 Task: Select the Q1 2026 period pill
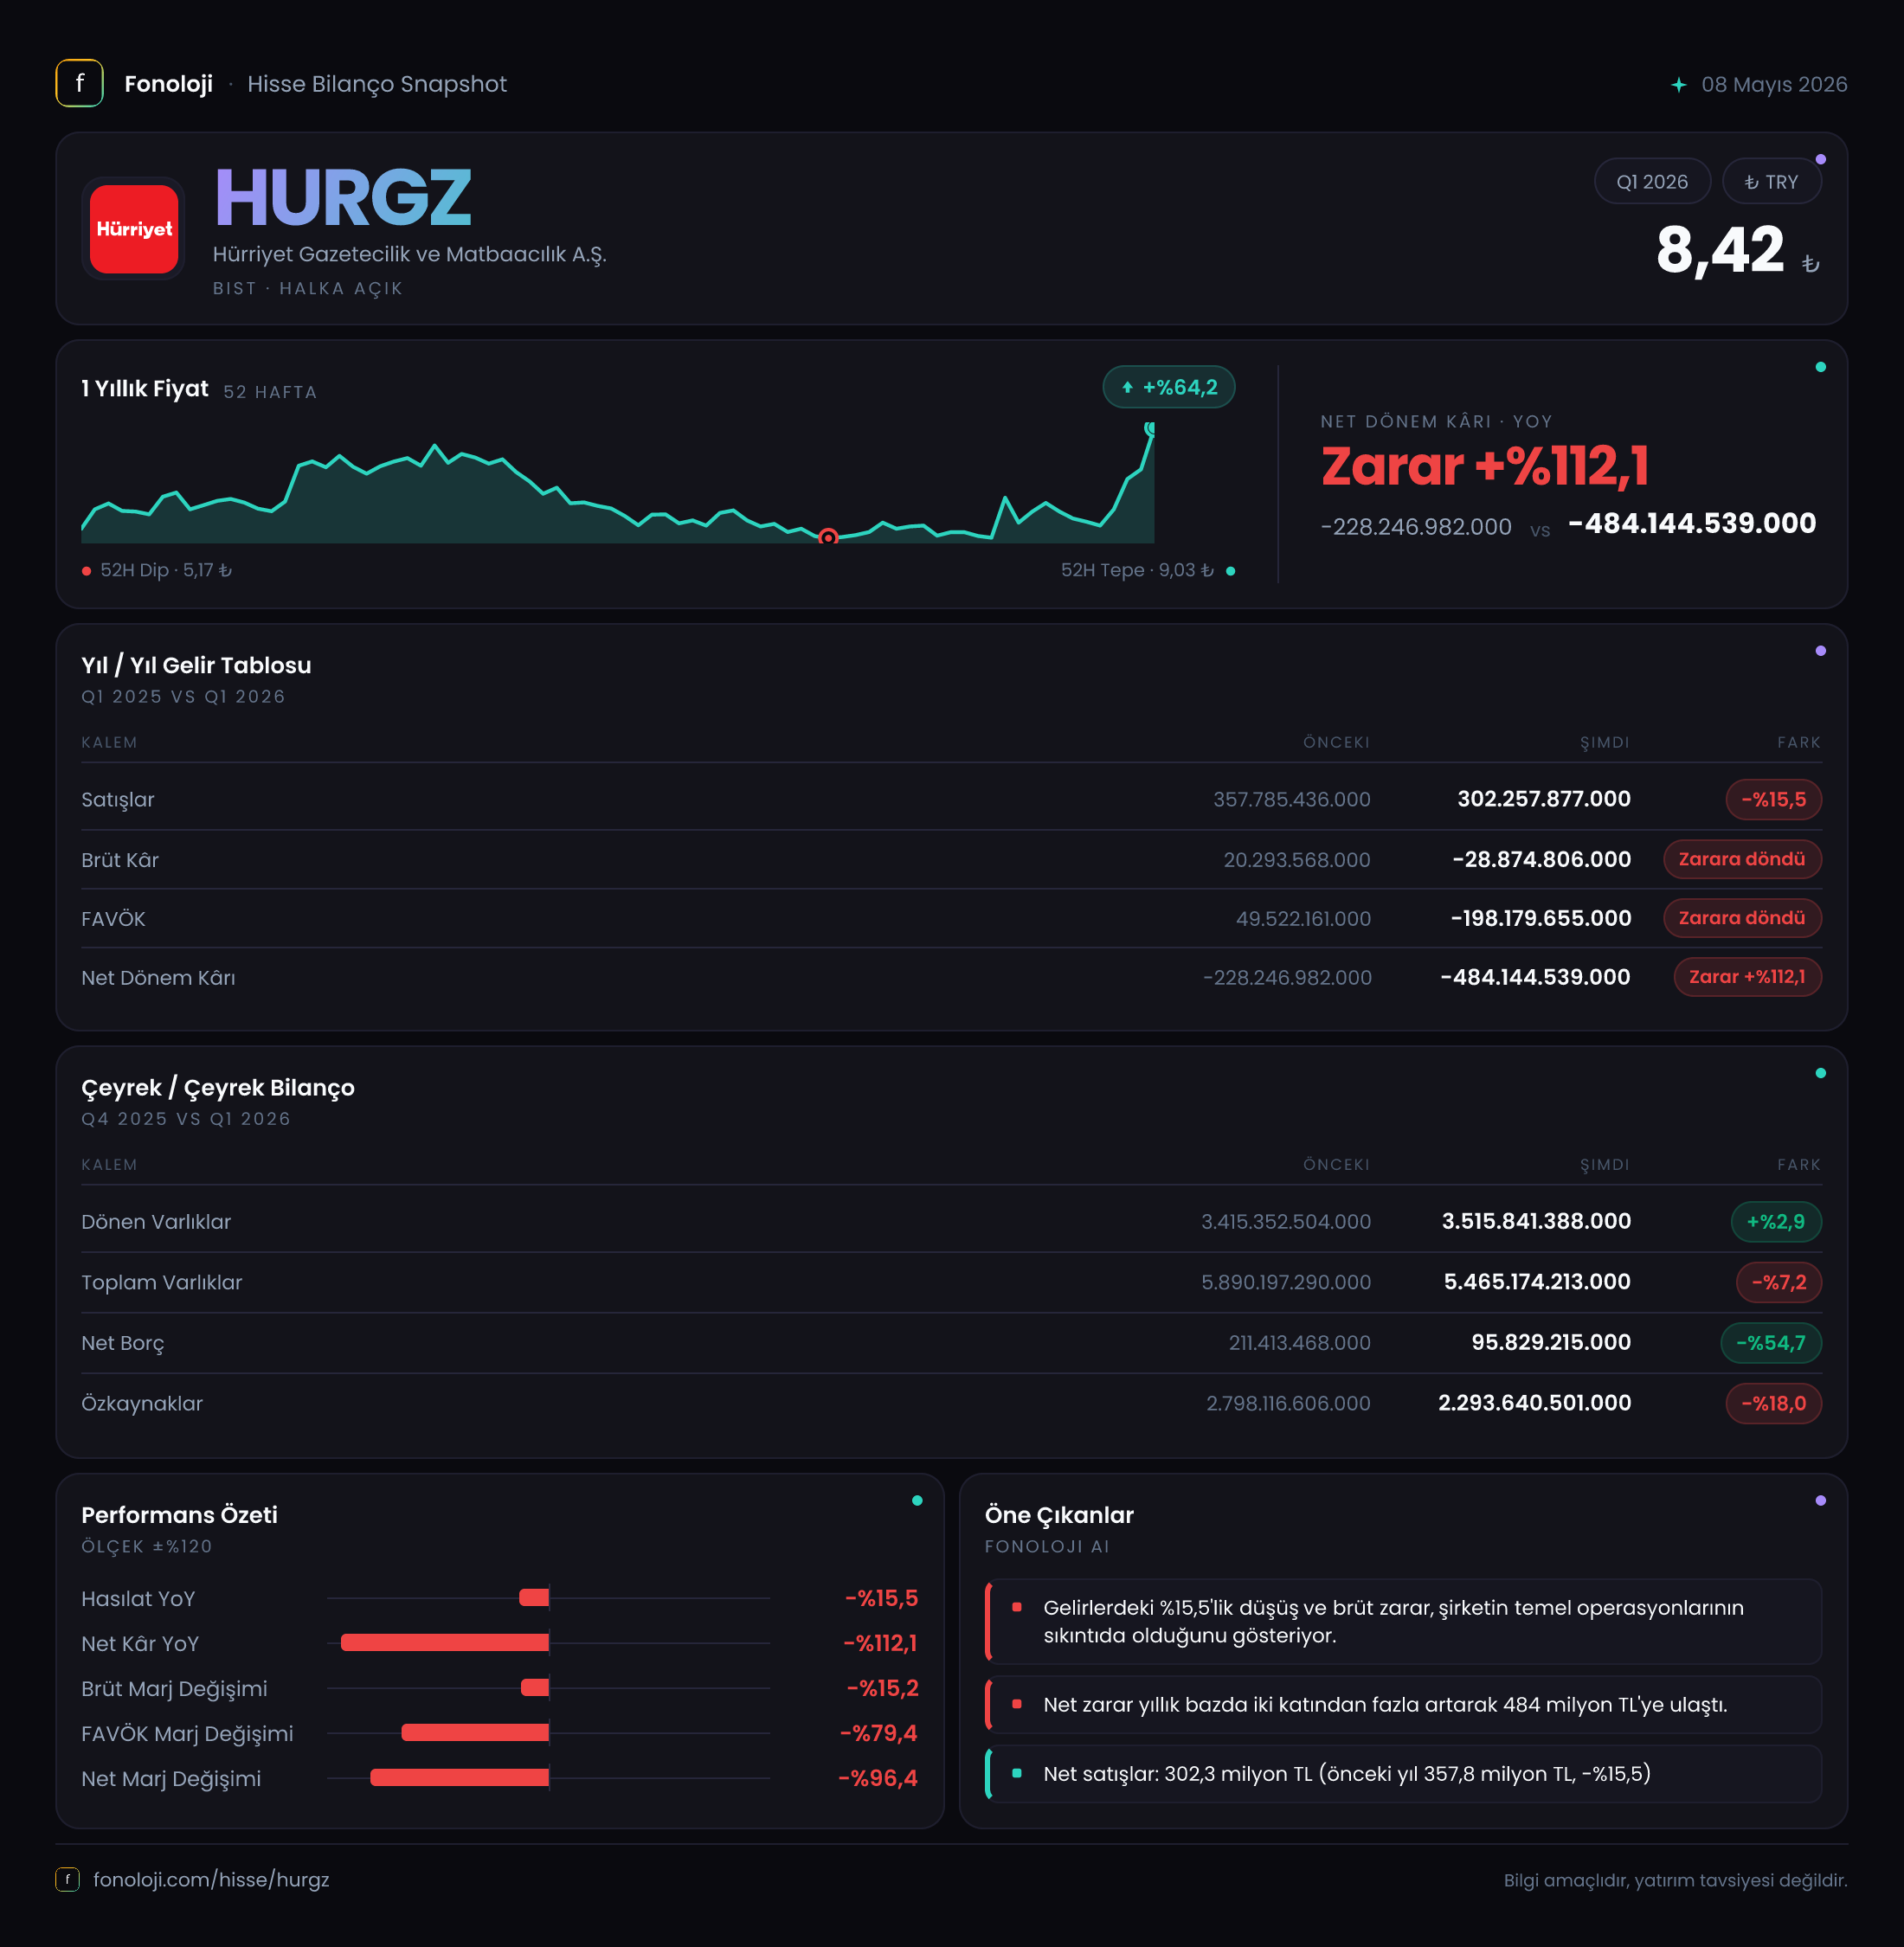[x=1652, y=181]
